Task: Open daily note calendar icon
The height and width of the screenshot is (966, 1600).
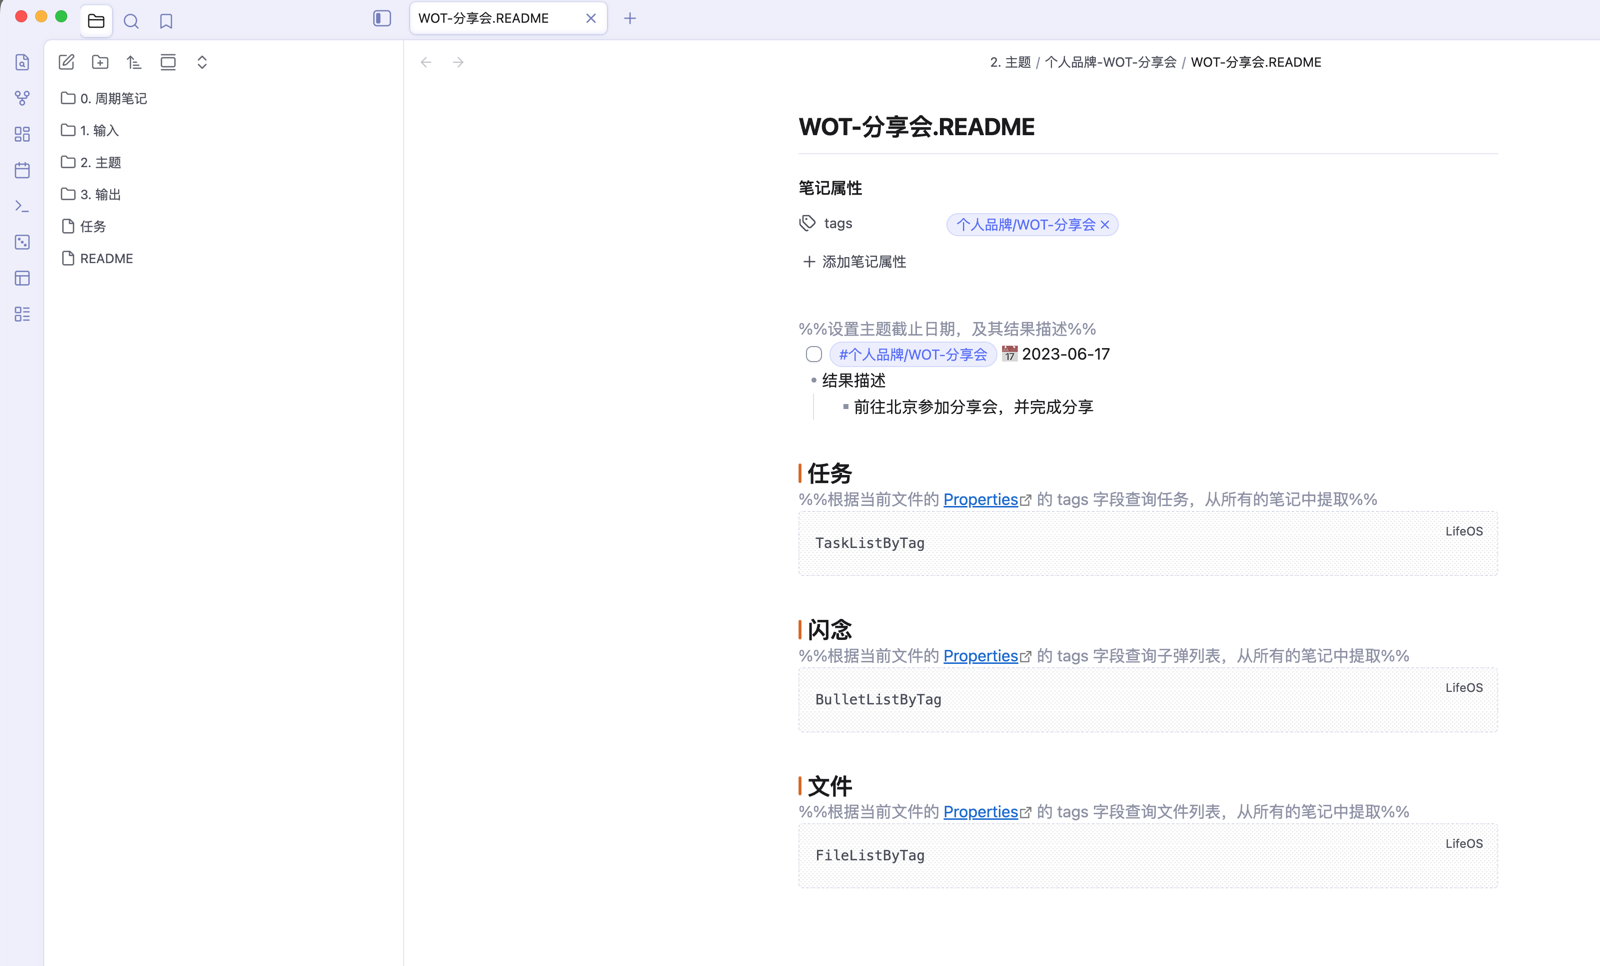Action: 22,170
